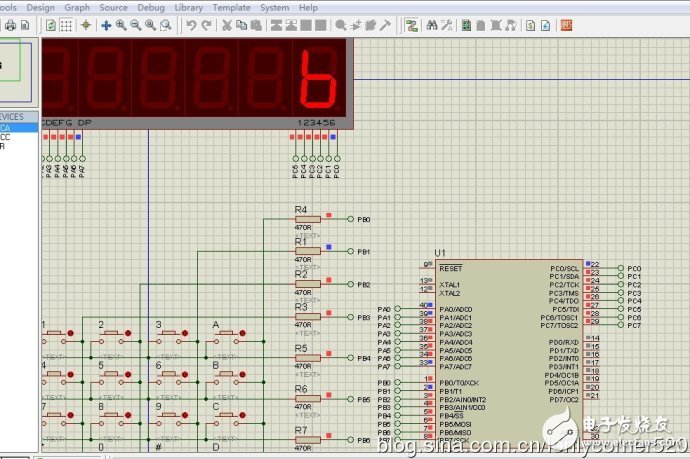Click the Packaging Tool icon
Viewport: 690px width, 459px height.
coord(371,26)
